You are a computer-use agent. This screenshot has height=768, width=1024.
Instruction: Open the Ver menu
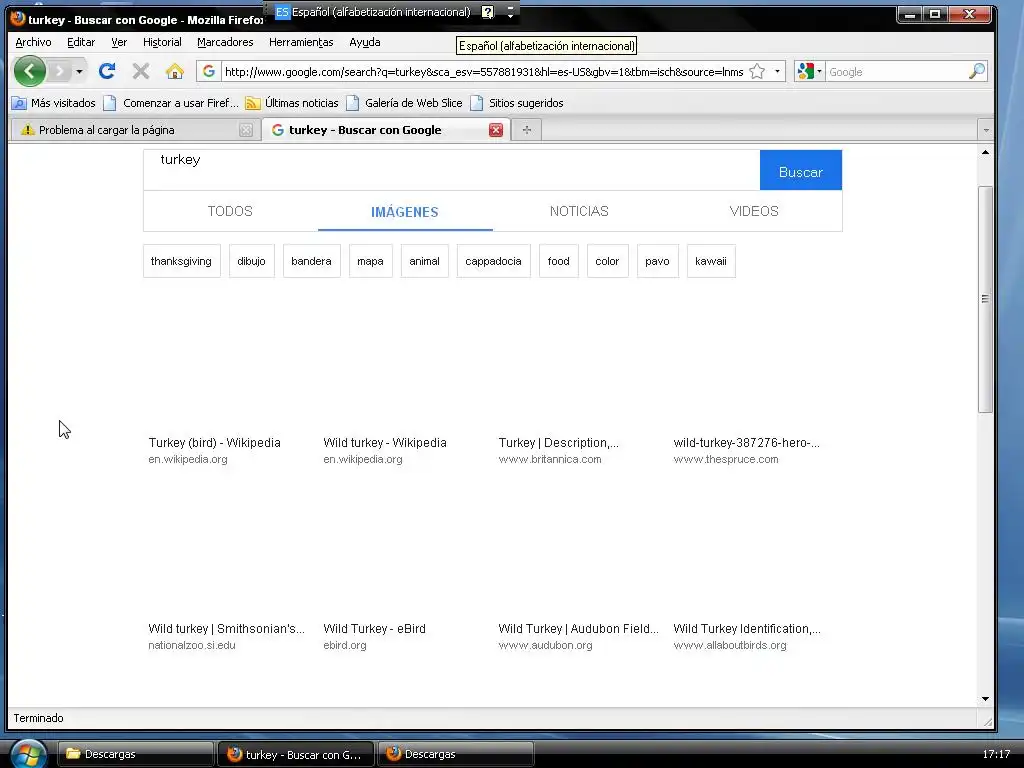[x=119, y=42]
